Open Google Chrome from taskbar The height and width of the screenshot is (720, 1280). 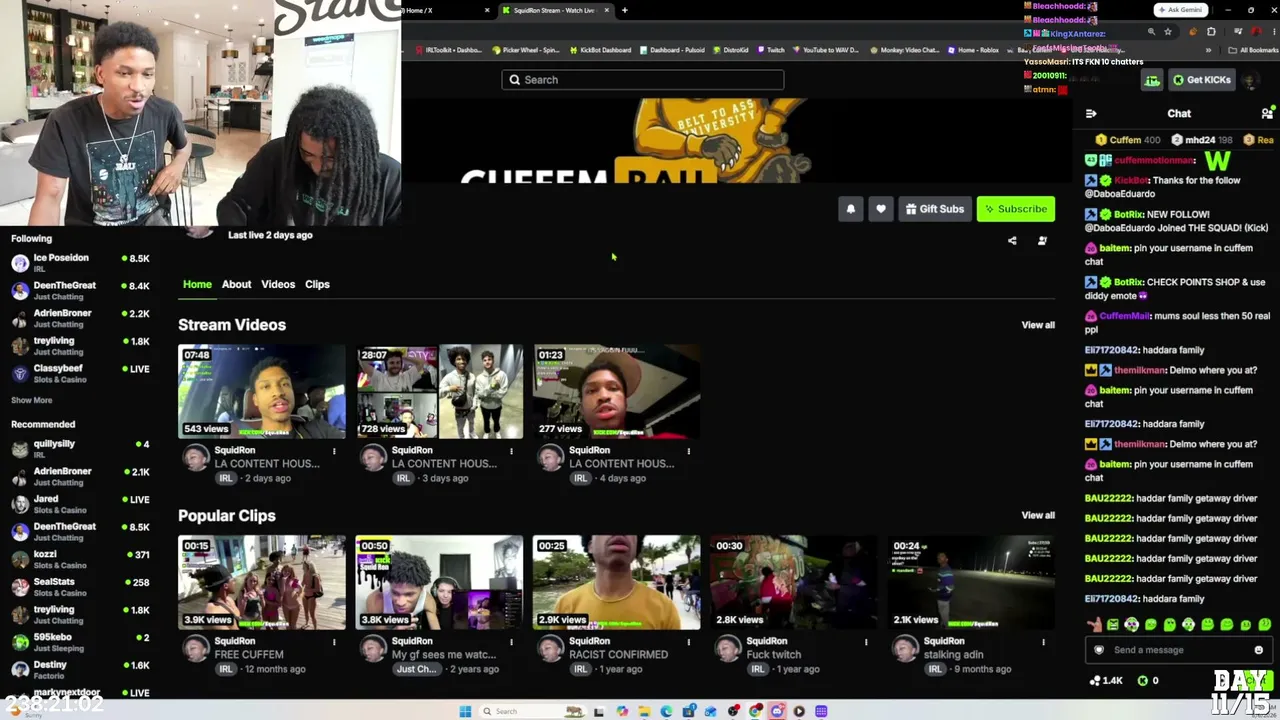click(x=755, y=711)
